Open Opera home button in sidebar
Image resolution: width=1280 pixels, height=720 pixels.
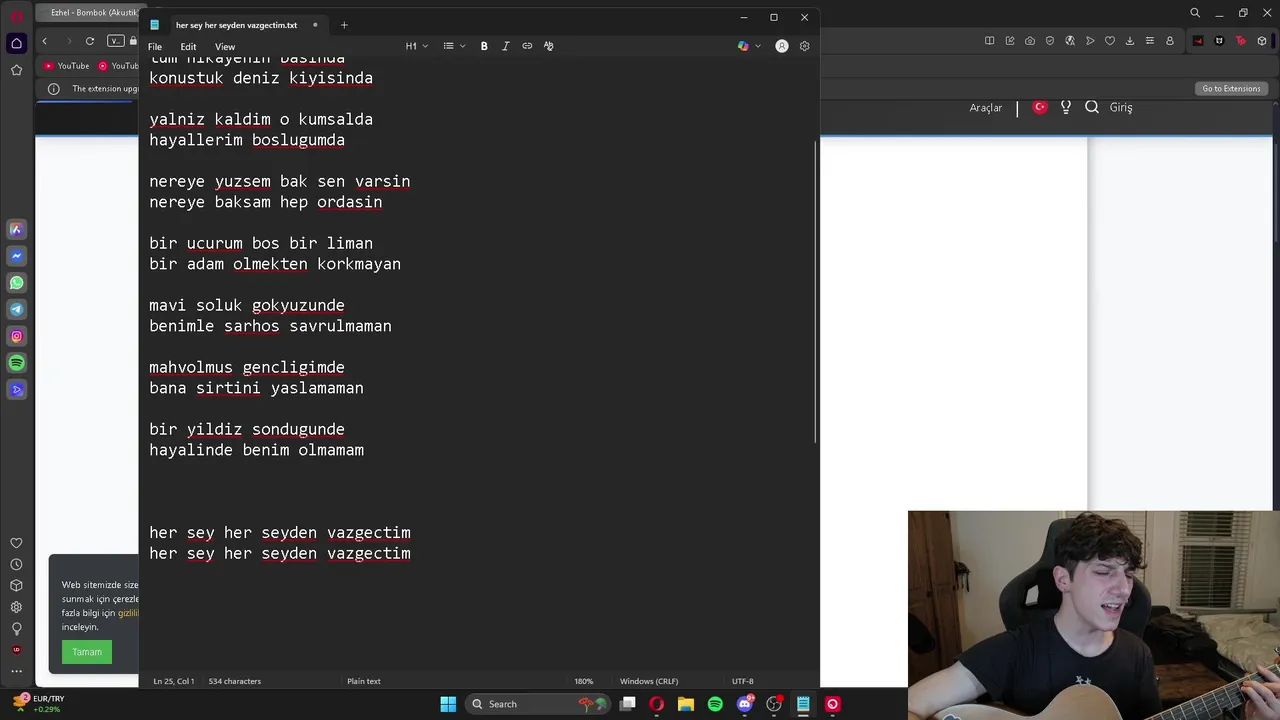pyautogui.click(x=16, y=43)
